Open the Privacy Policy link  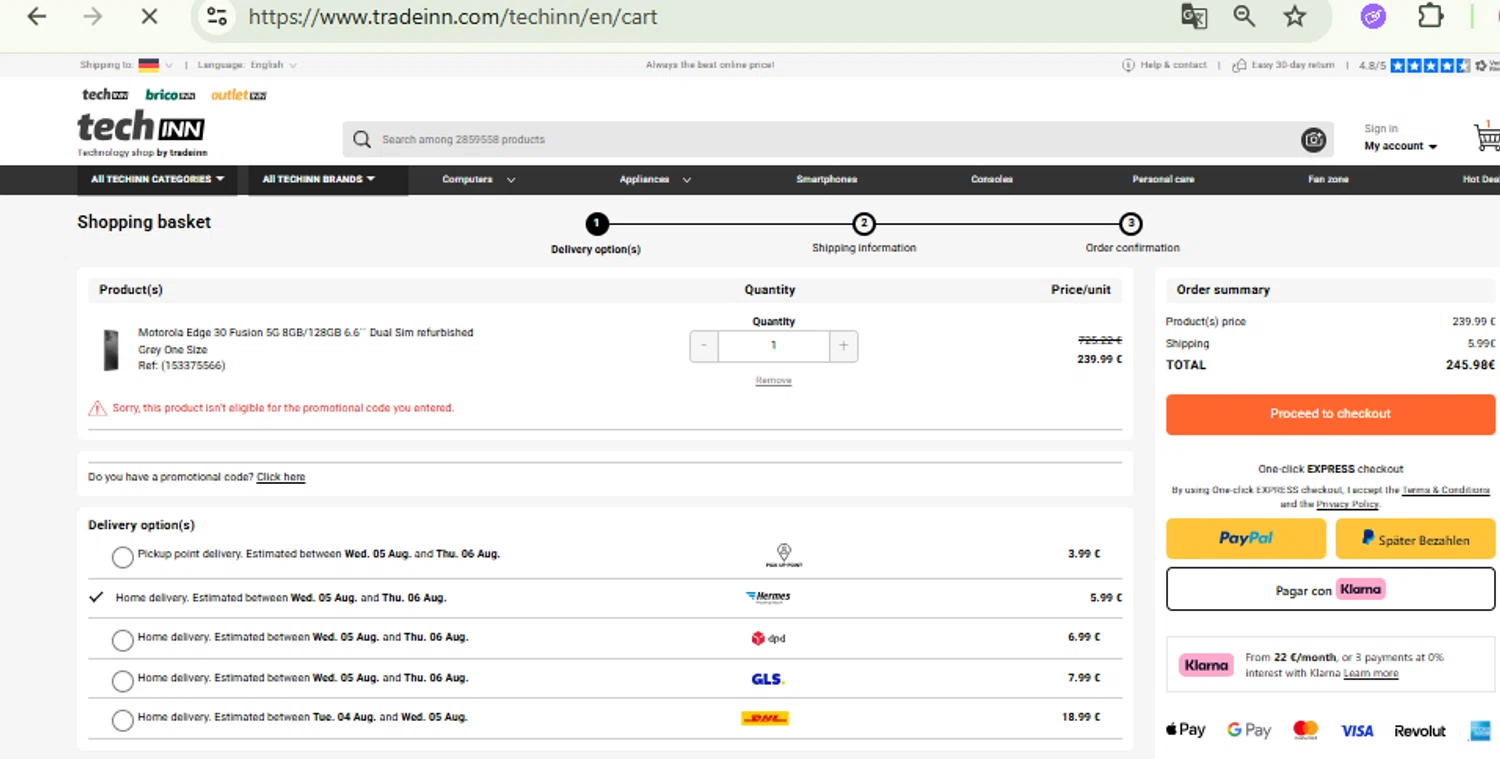pyautogui.click(x=1347, y=504)
